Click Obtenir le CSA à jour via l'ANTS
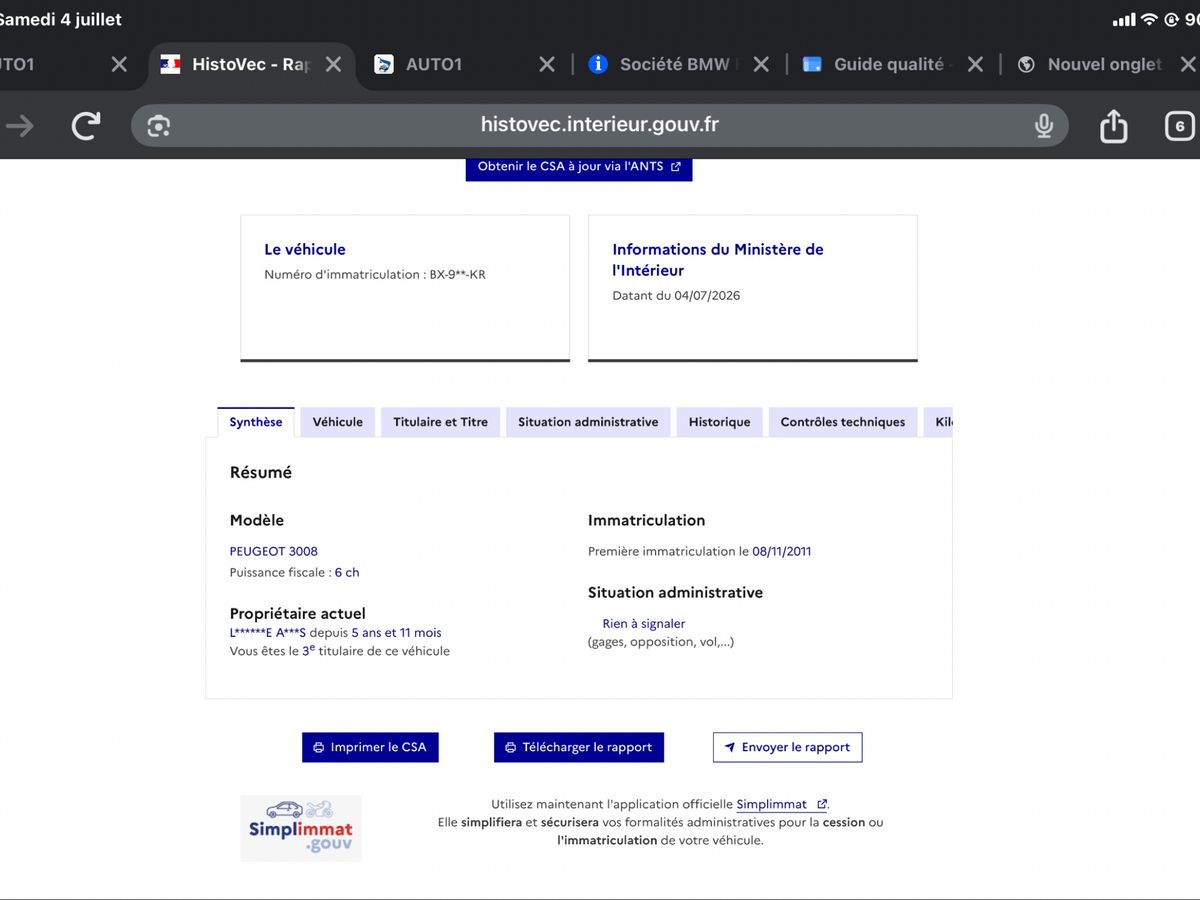 pos(579,167)
